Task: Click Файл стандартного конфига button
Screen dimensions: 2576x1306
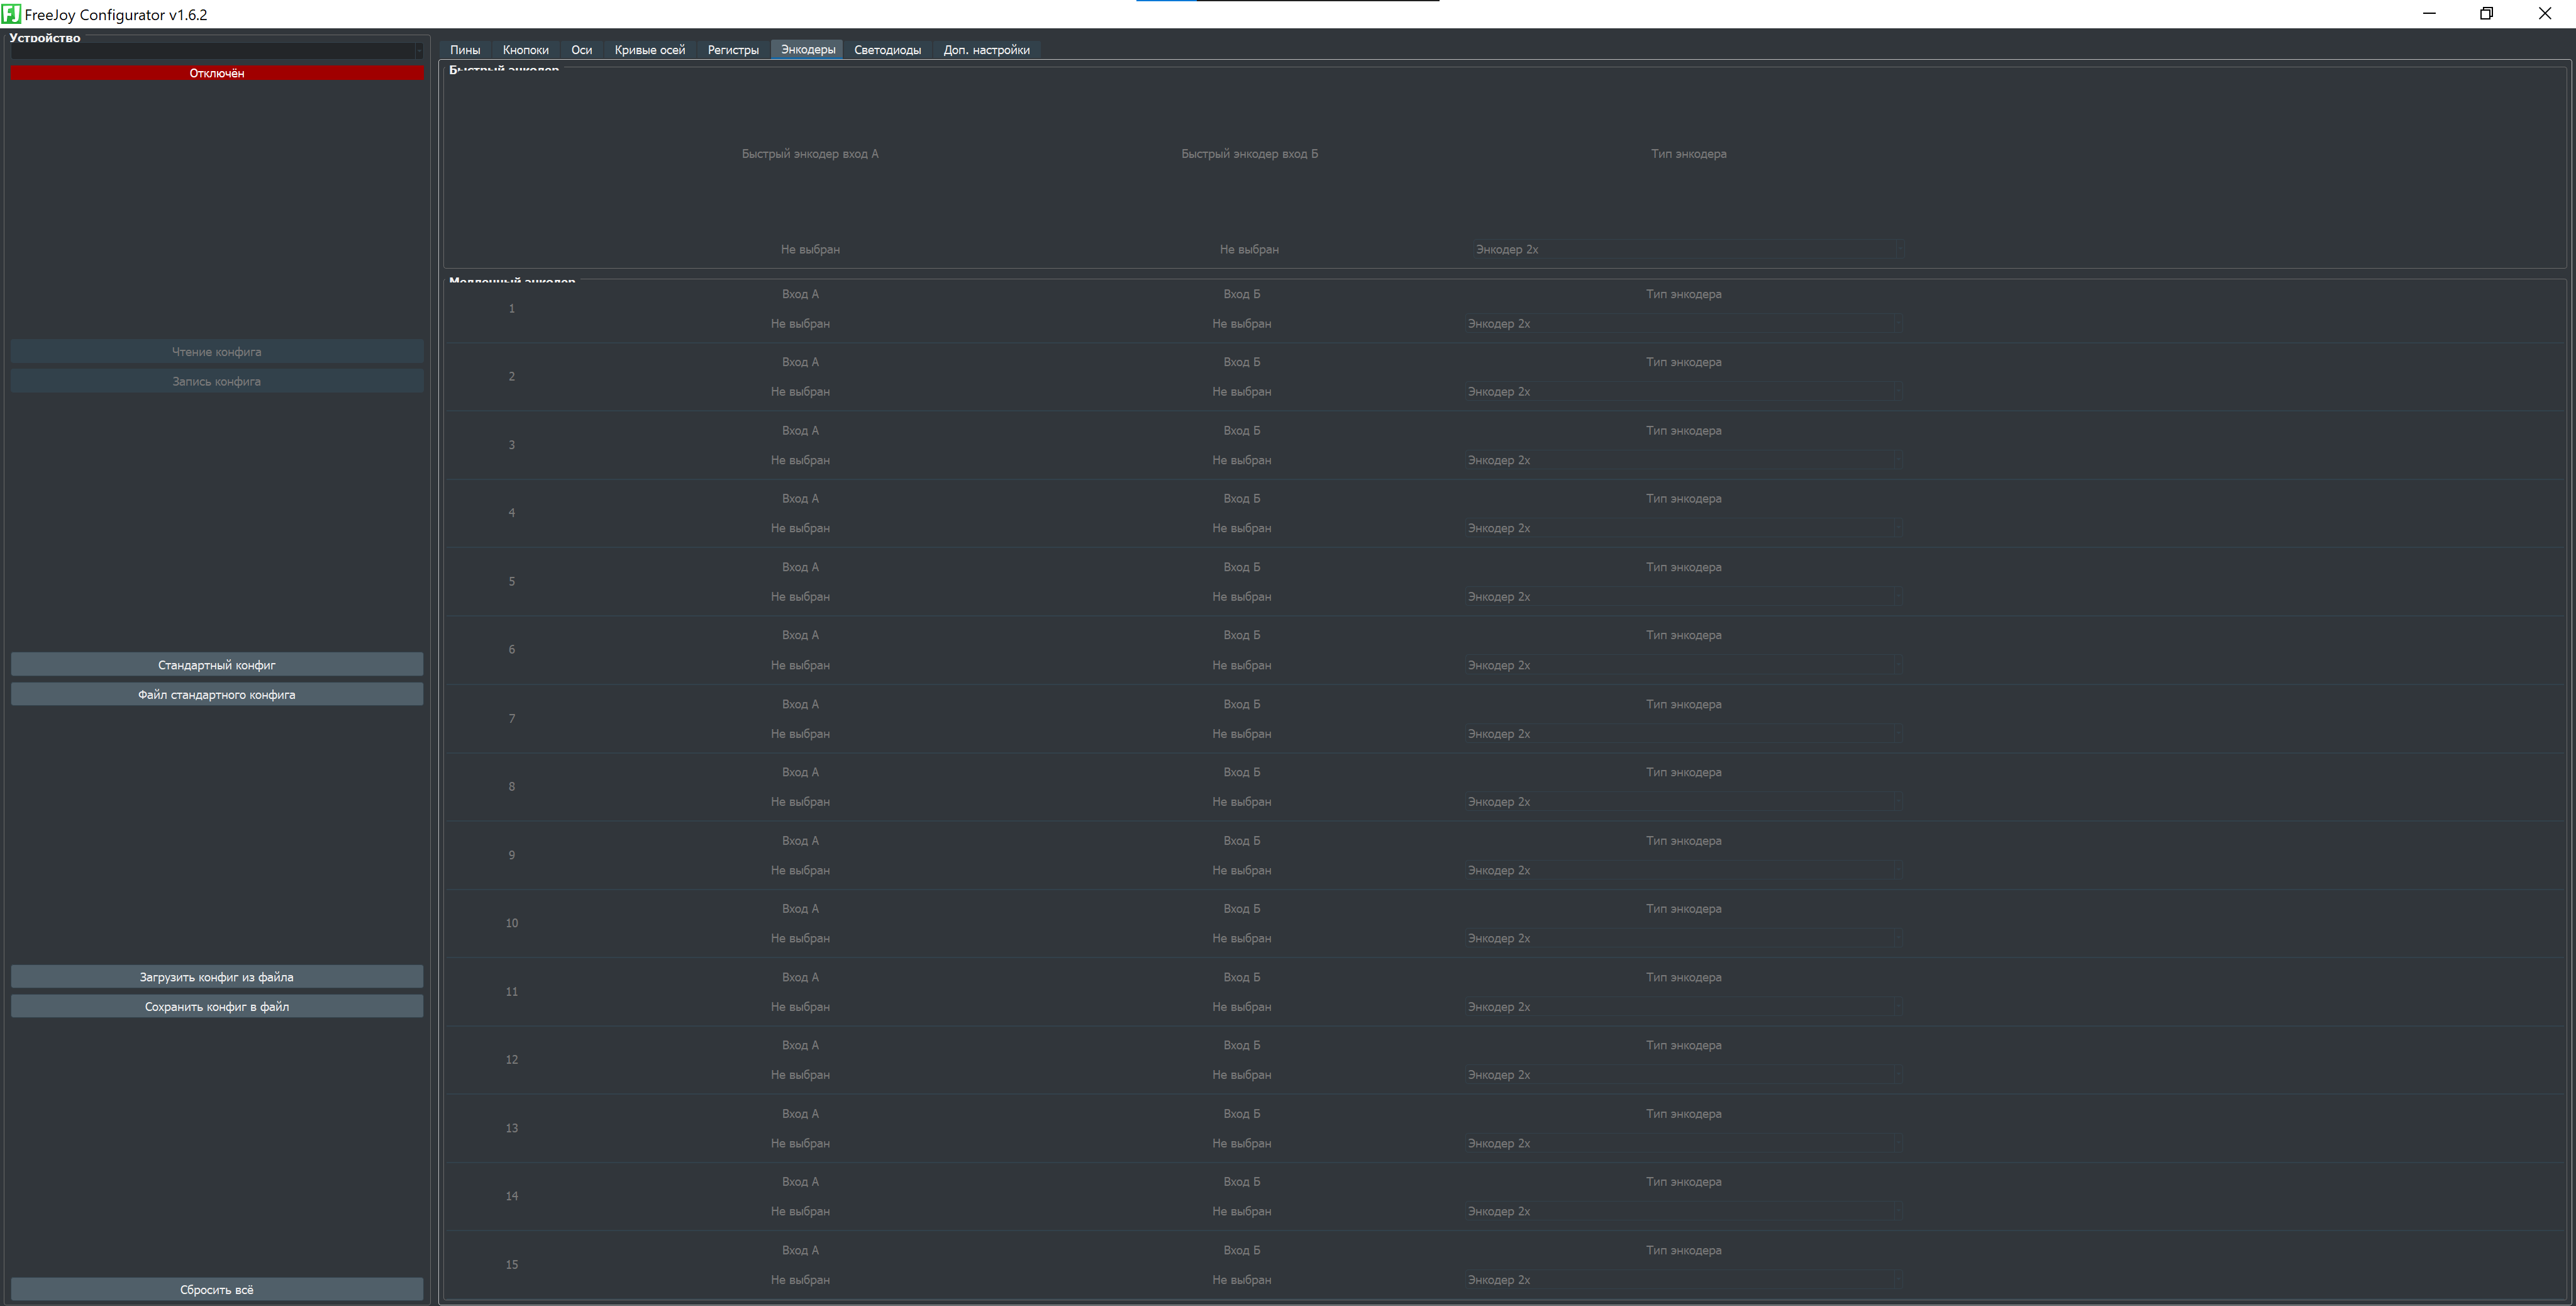Action: (217, 695)
